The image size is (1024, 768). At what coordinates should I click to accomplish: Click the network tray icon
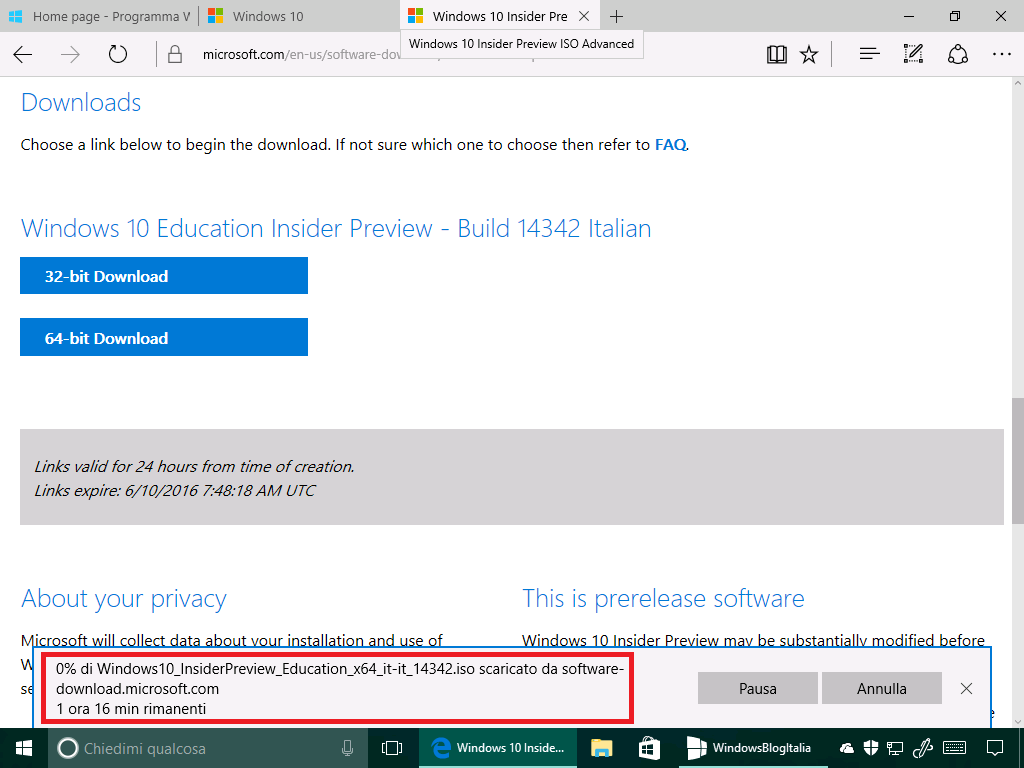(895, 748)
